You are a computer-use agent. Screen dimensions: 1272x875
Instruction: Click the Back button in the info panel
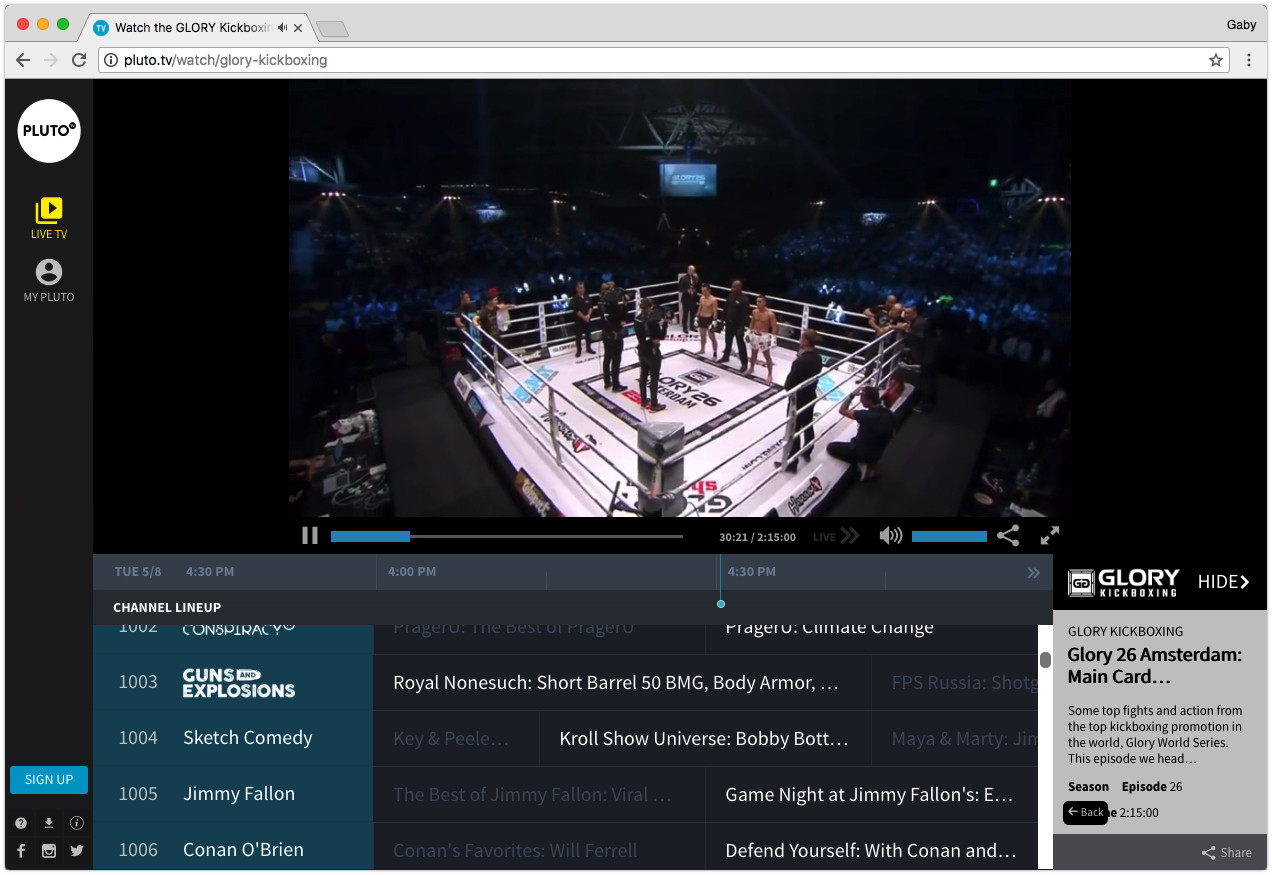point(1085,812)
